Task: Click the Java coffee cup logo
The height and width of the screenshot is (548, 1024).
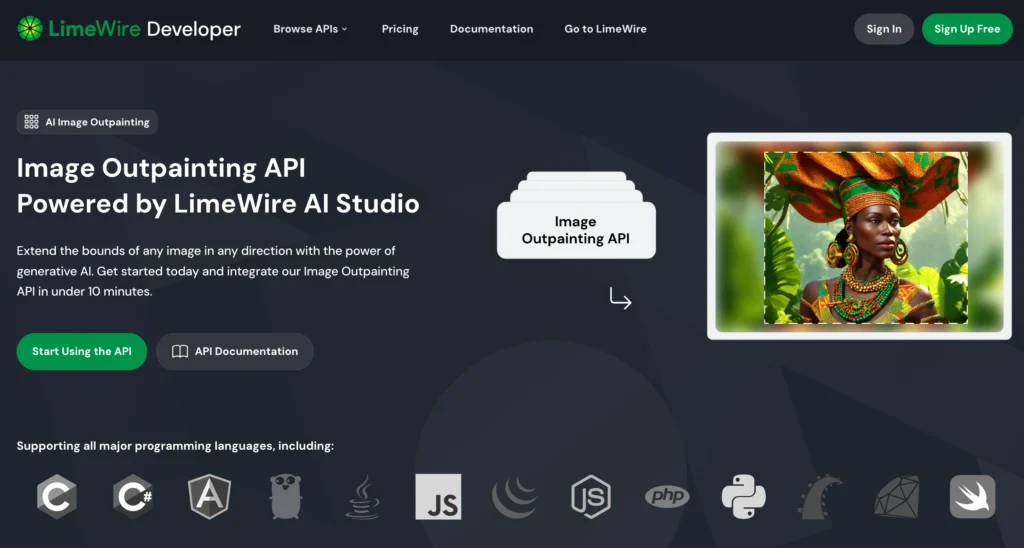Action: tap(362, 496)
